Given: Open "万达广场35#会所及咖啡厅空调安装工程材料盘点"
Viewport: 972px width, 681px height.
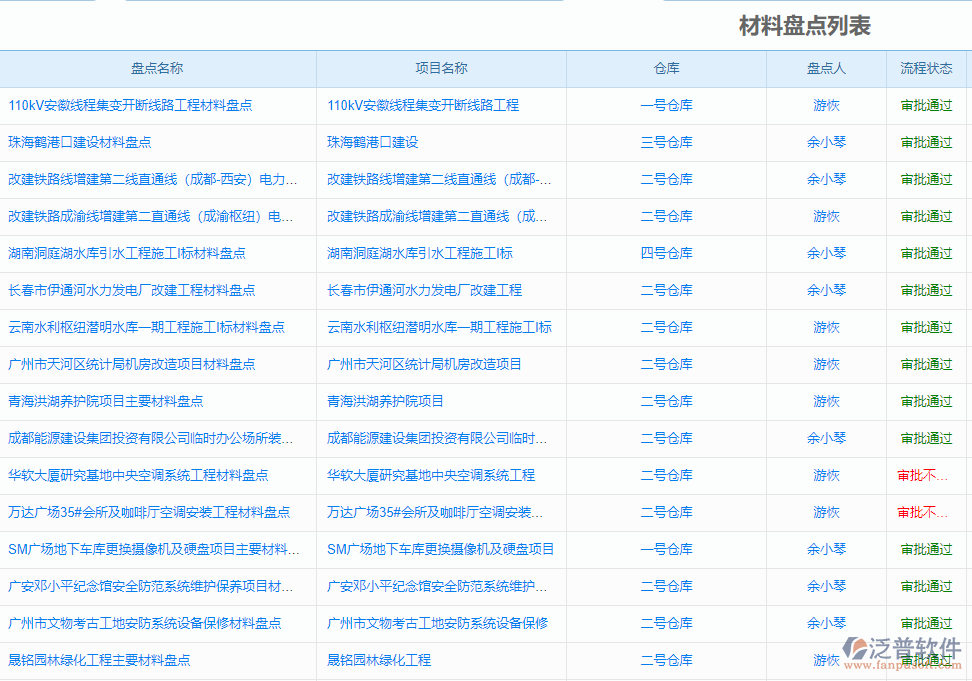Looking at the screenshot, I should point(154,512).
